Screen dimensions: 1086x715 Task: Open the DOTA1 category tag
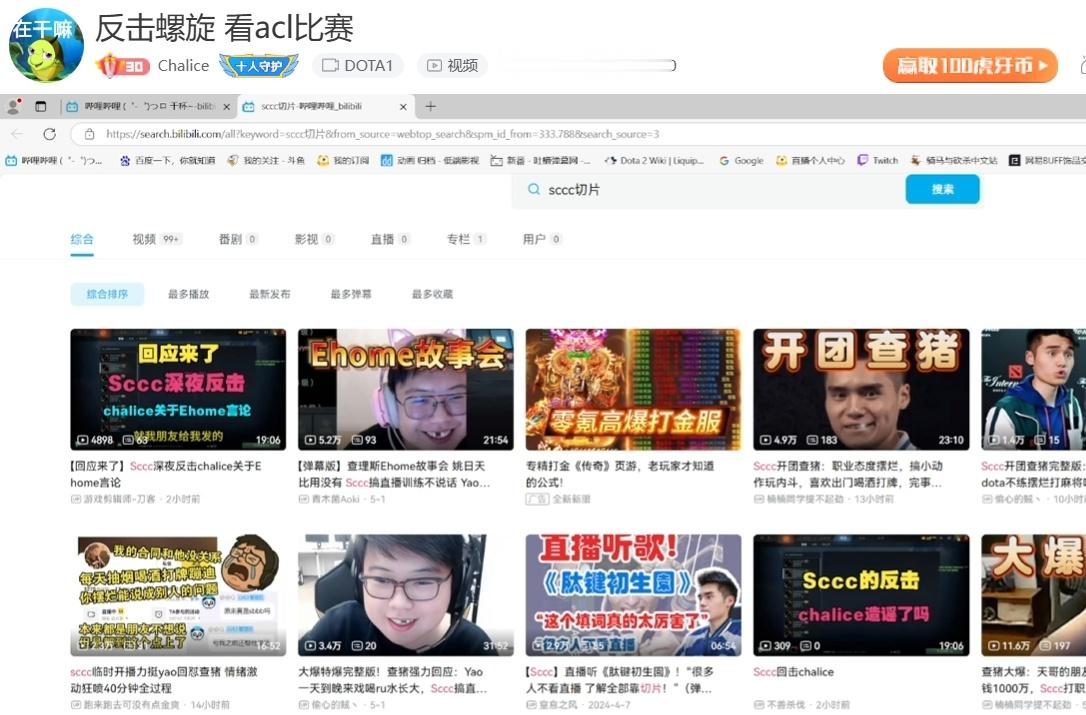[x=358, y=66]
